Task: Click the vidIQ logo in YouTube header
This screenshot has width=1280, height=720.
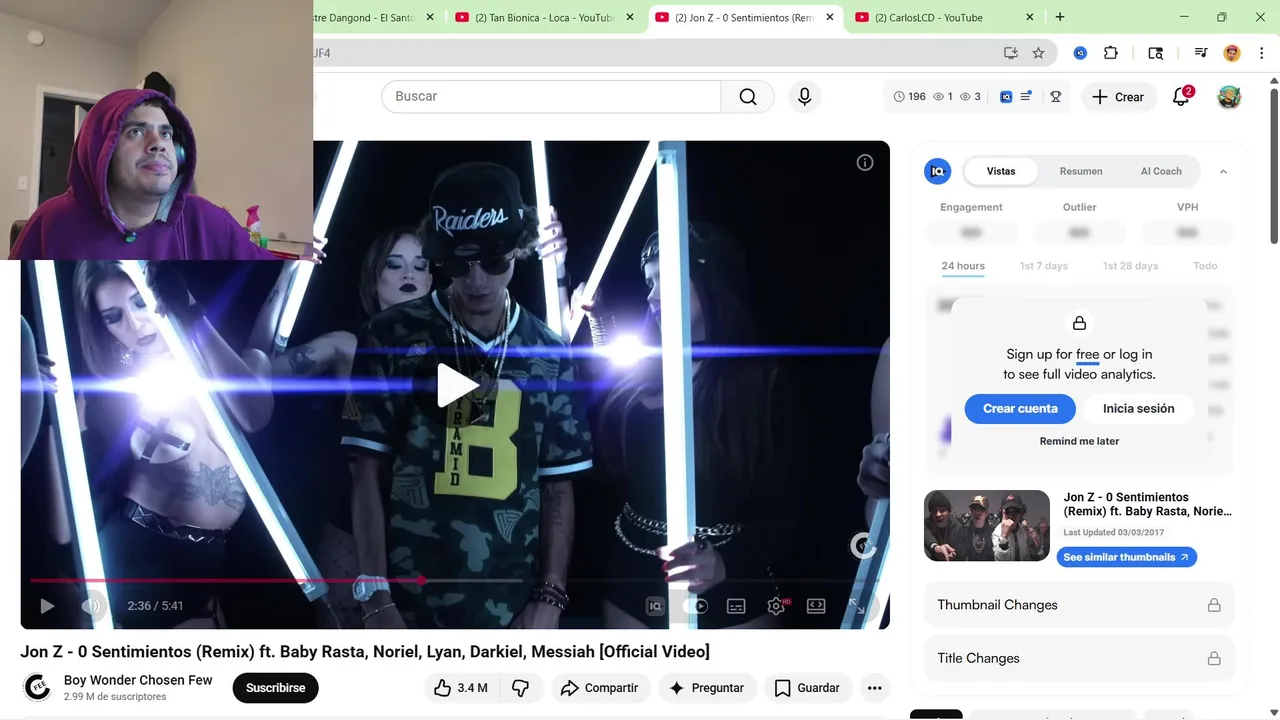Action: (1006, 97)
